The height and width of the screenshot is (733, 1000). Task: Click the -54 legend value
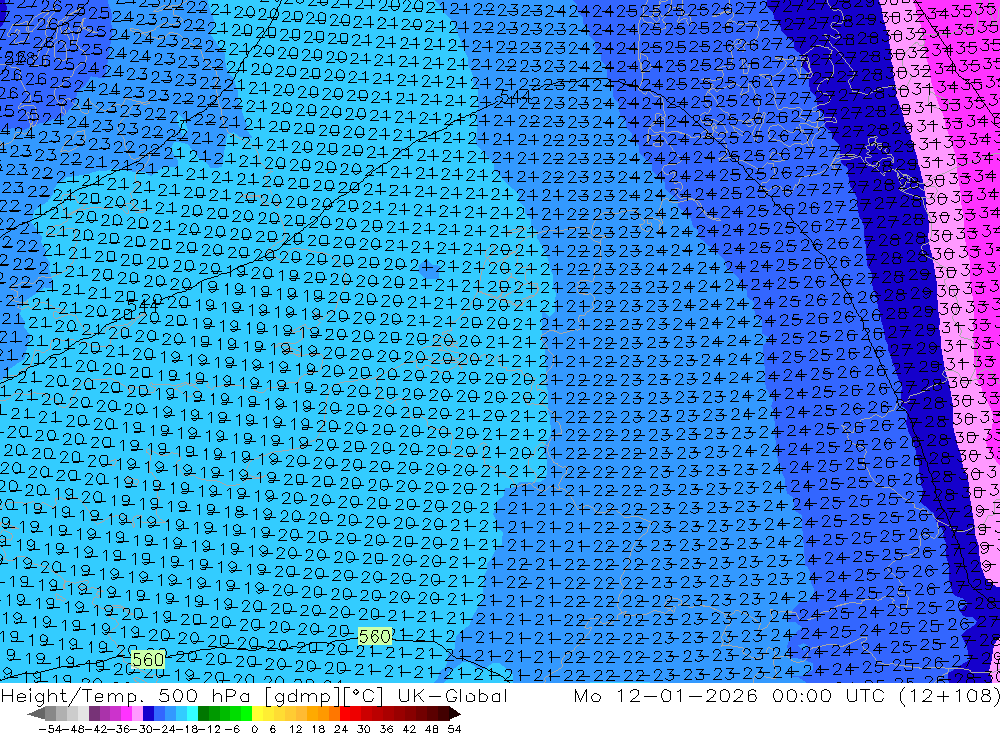pyautogui.click(x=50, y=729)
